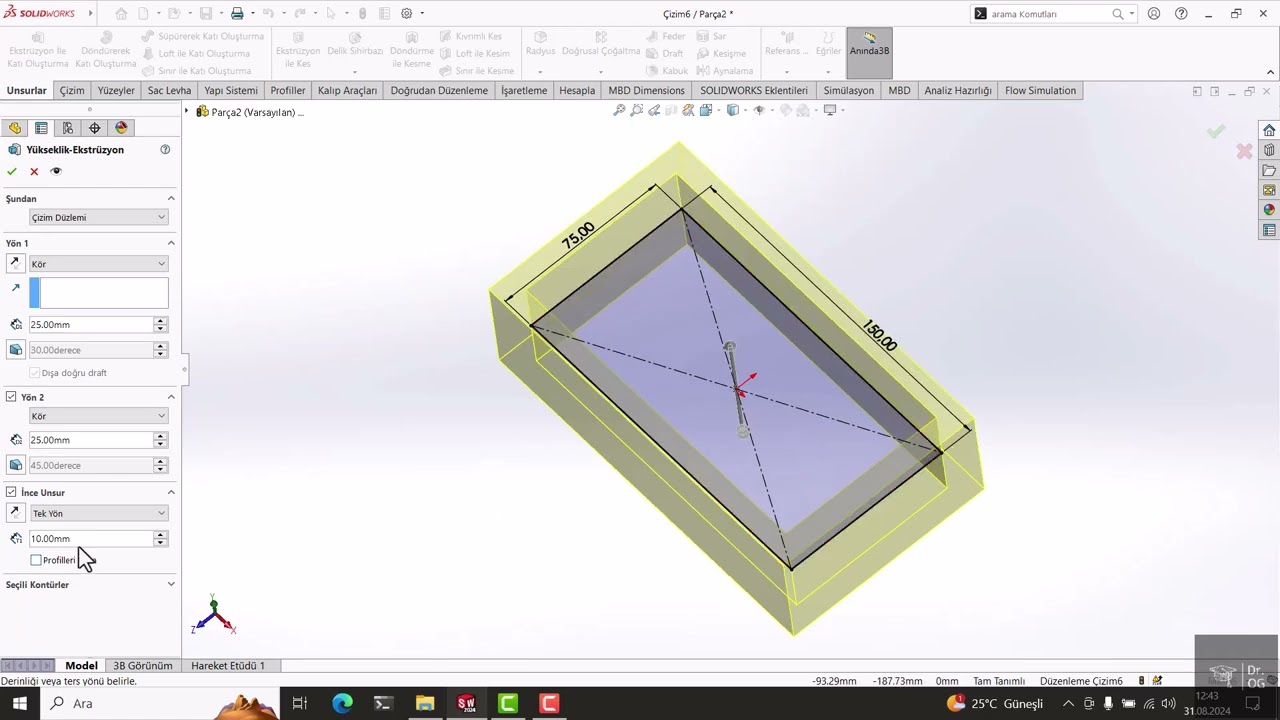Switch to the 3B Görünüm bottom tab

tap(143, 665)
